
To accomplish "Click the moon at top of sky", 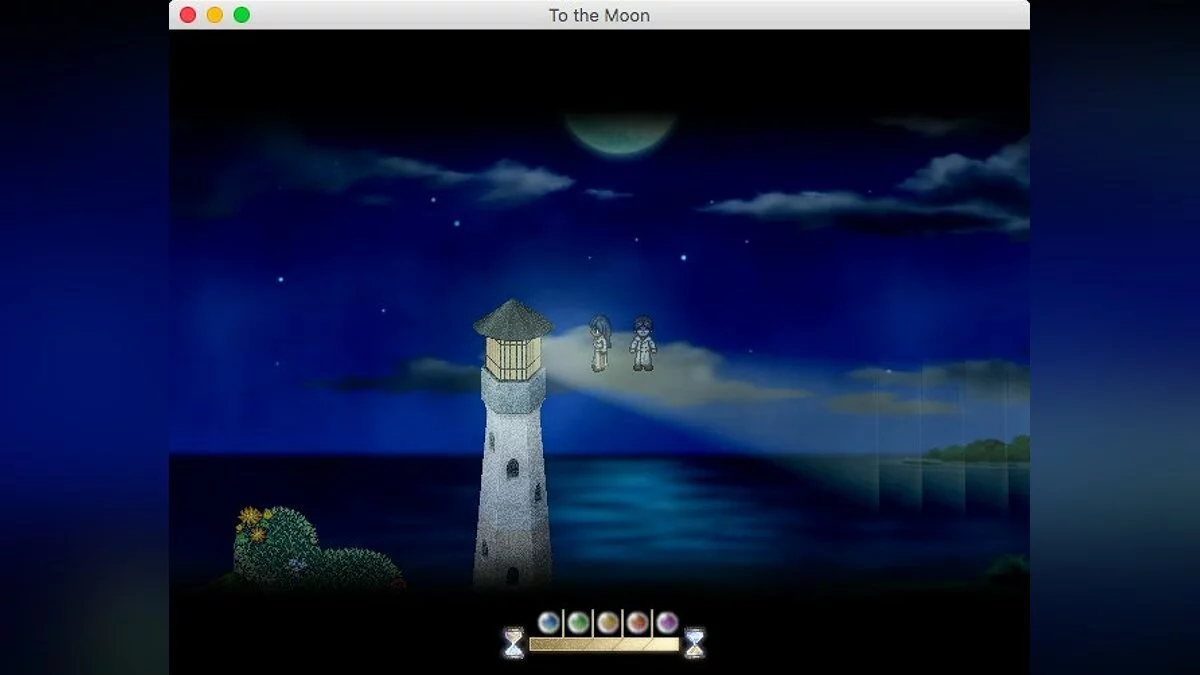I will [620, 133].
